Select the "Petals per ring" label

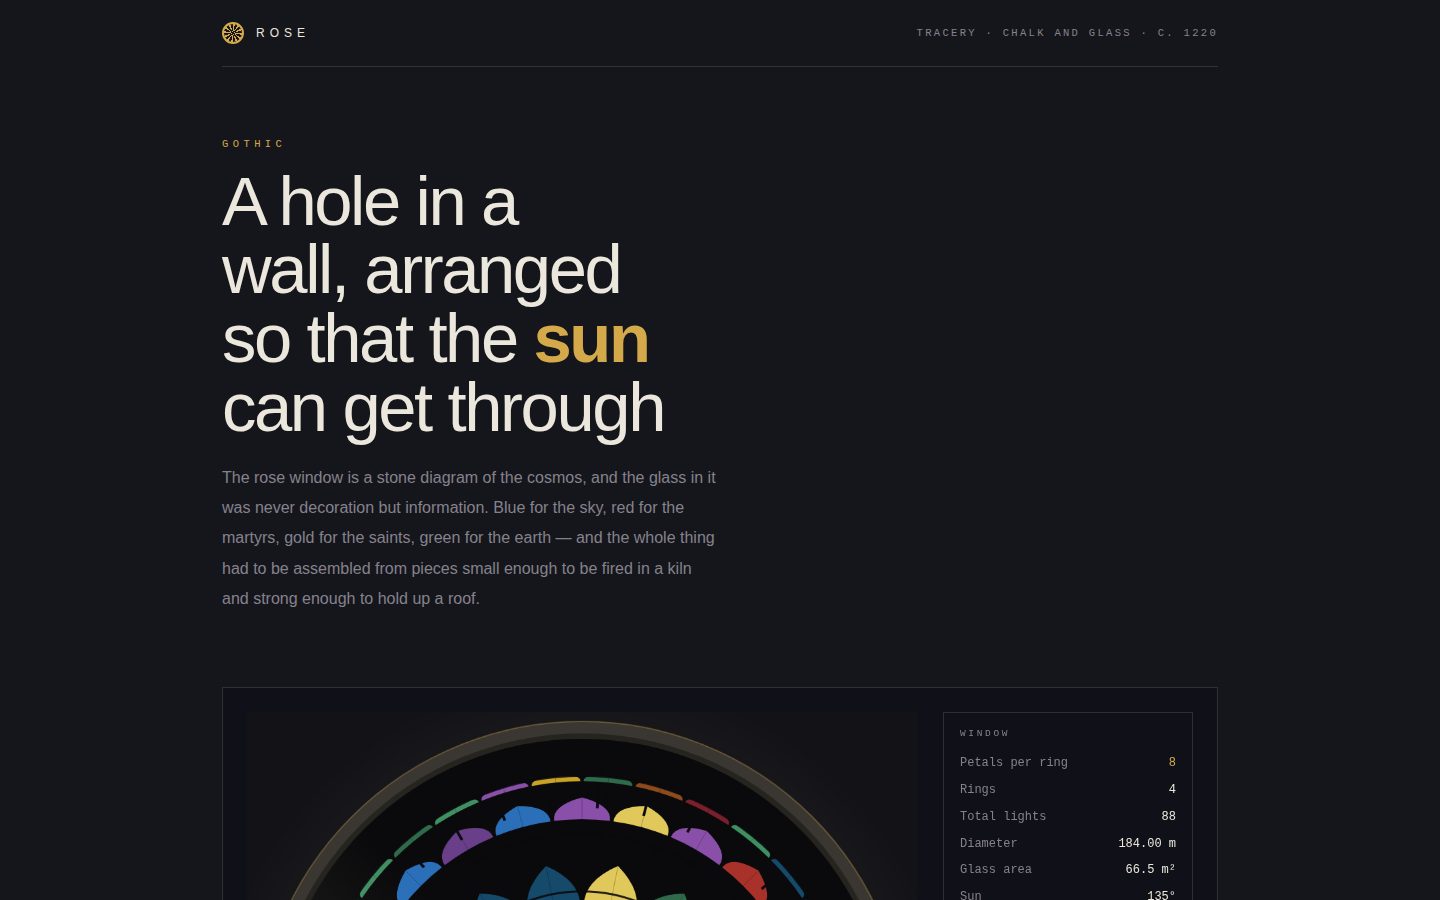(x=1014, y=762)
